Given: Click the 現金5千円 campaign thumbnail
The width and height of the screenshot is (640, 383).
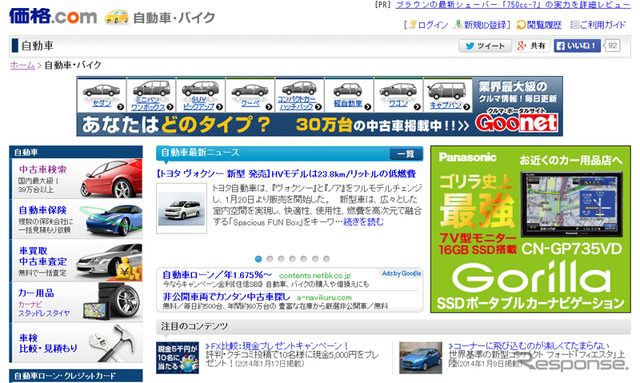Looking at the screenshot, I should (178, 358).
